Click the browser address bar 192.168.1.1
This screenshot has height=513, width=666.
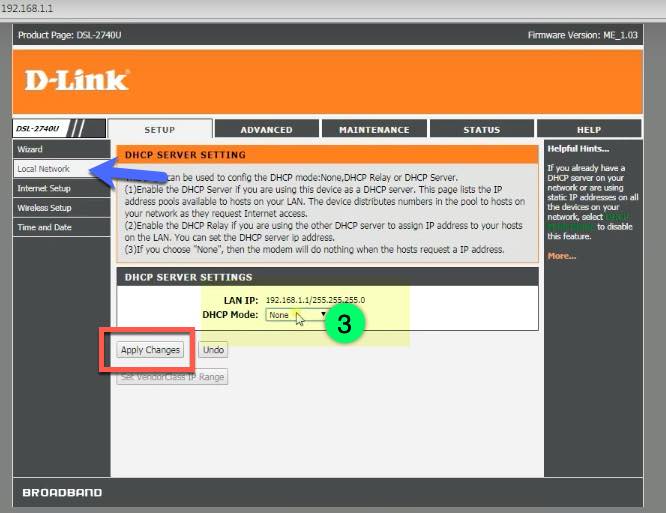coord(28,8)
